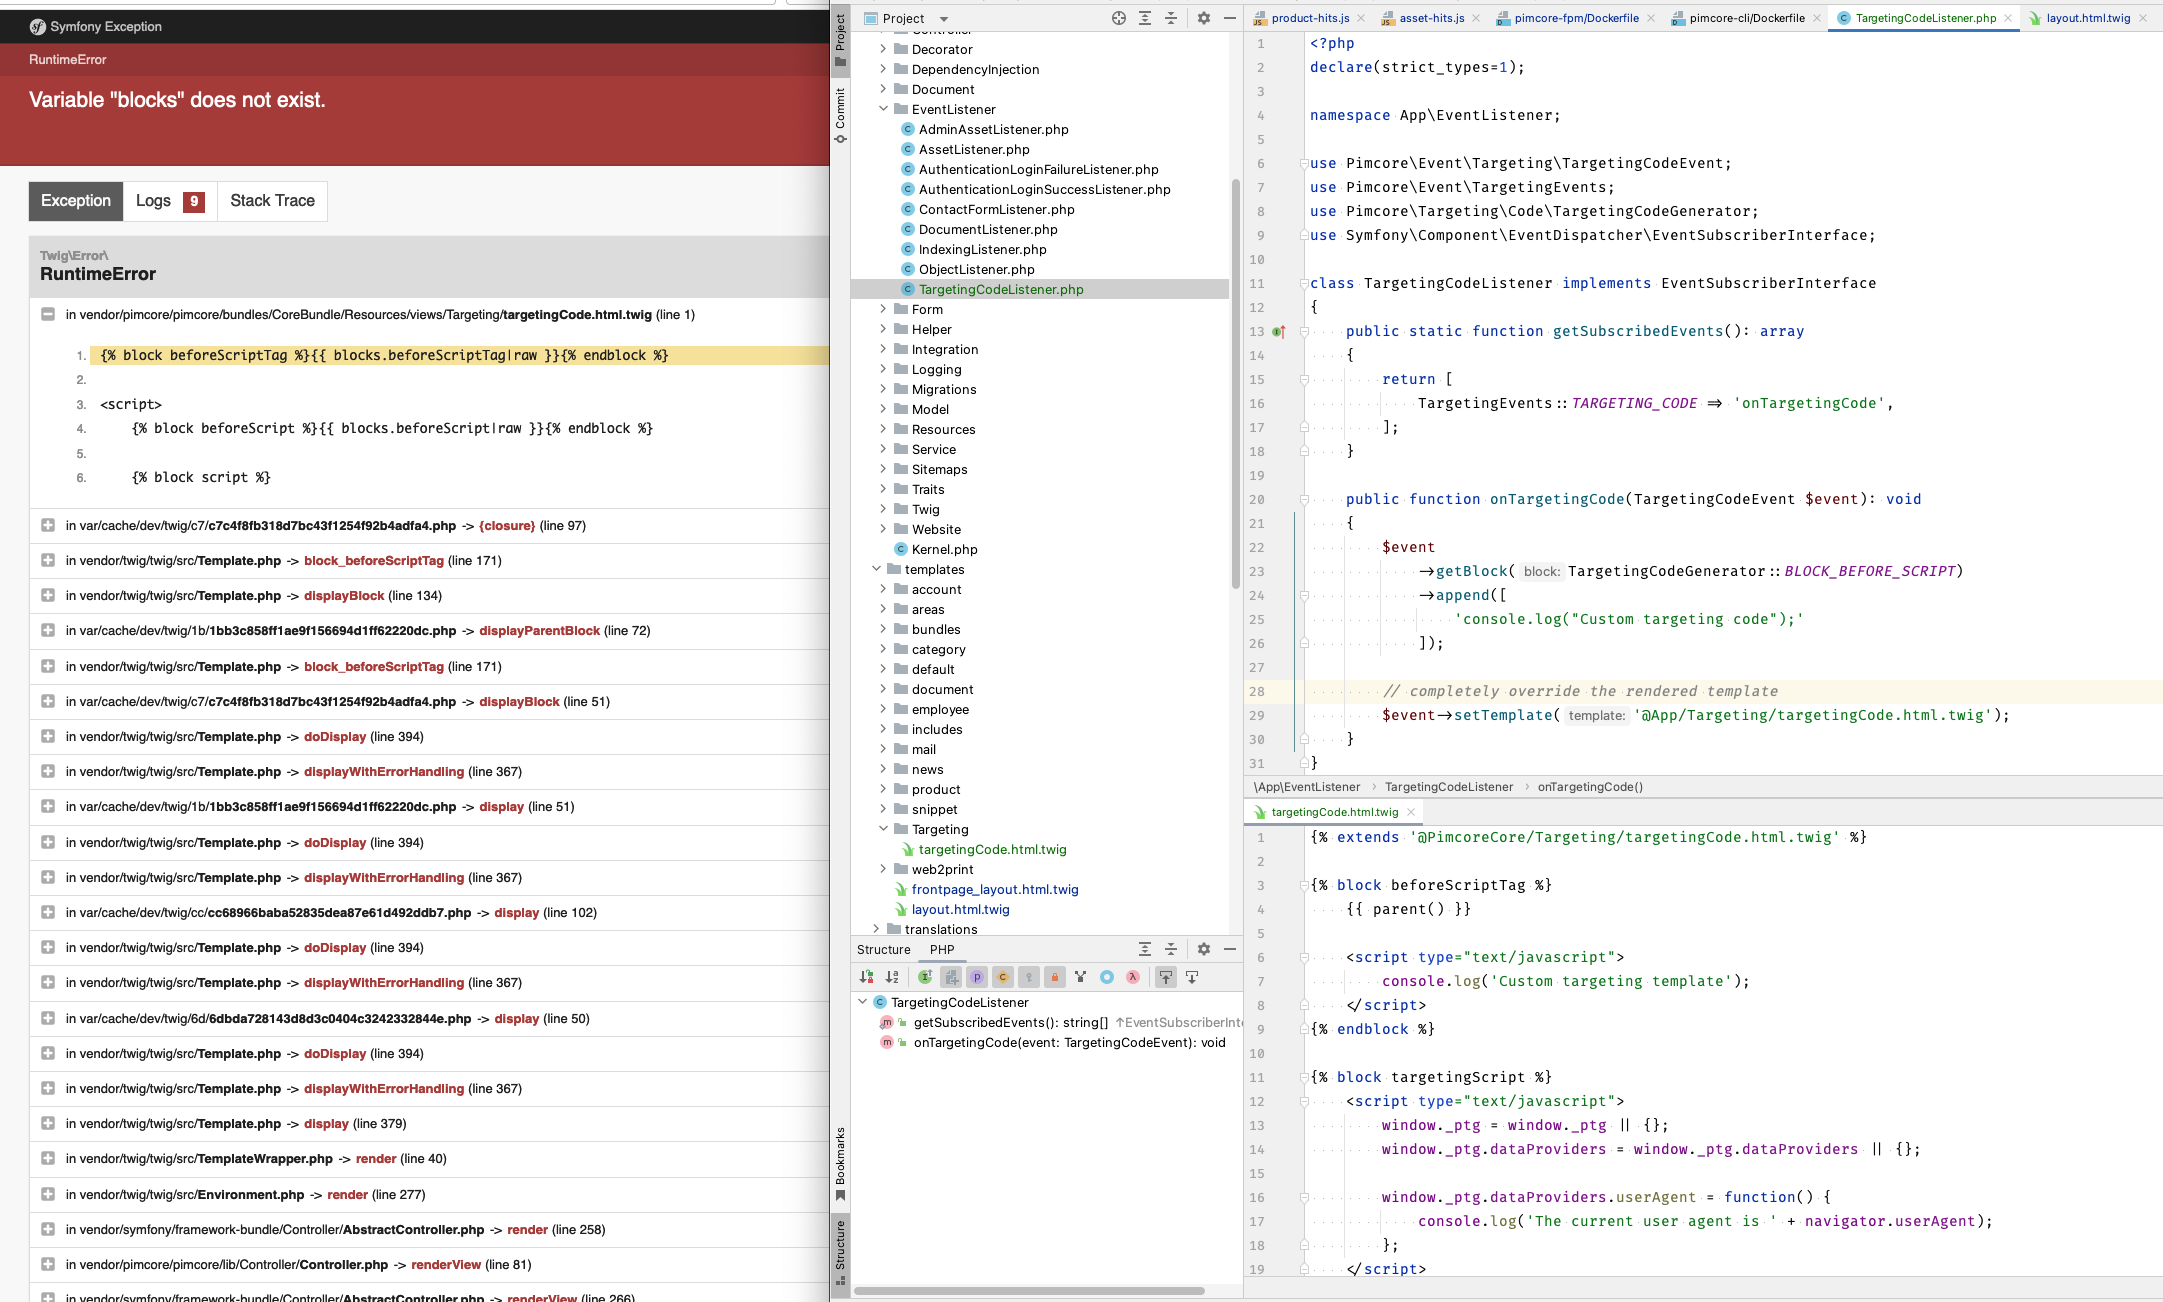Switch to the Stack Trace tab

[x=271, y=201]
